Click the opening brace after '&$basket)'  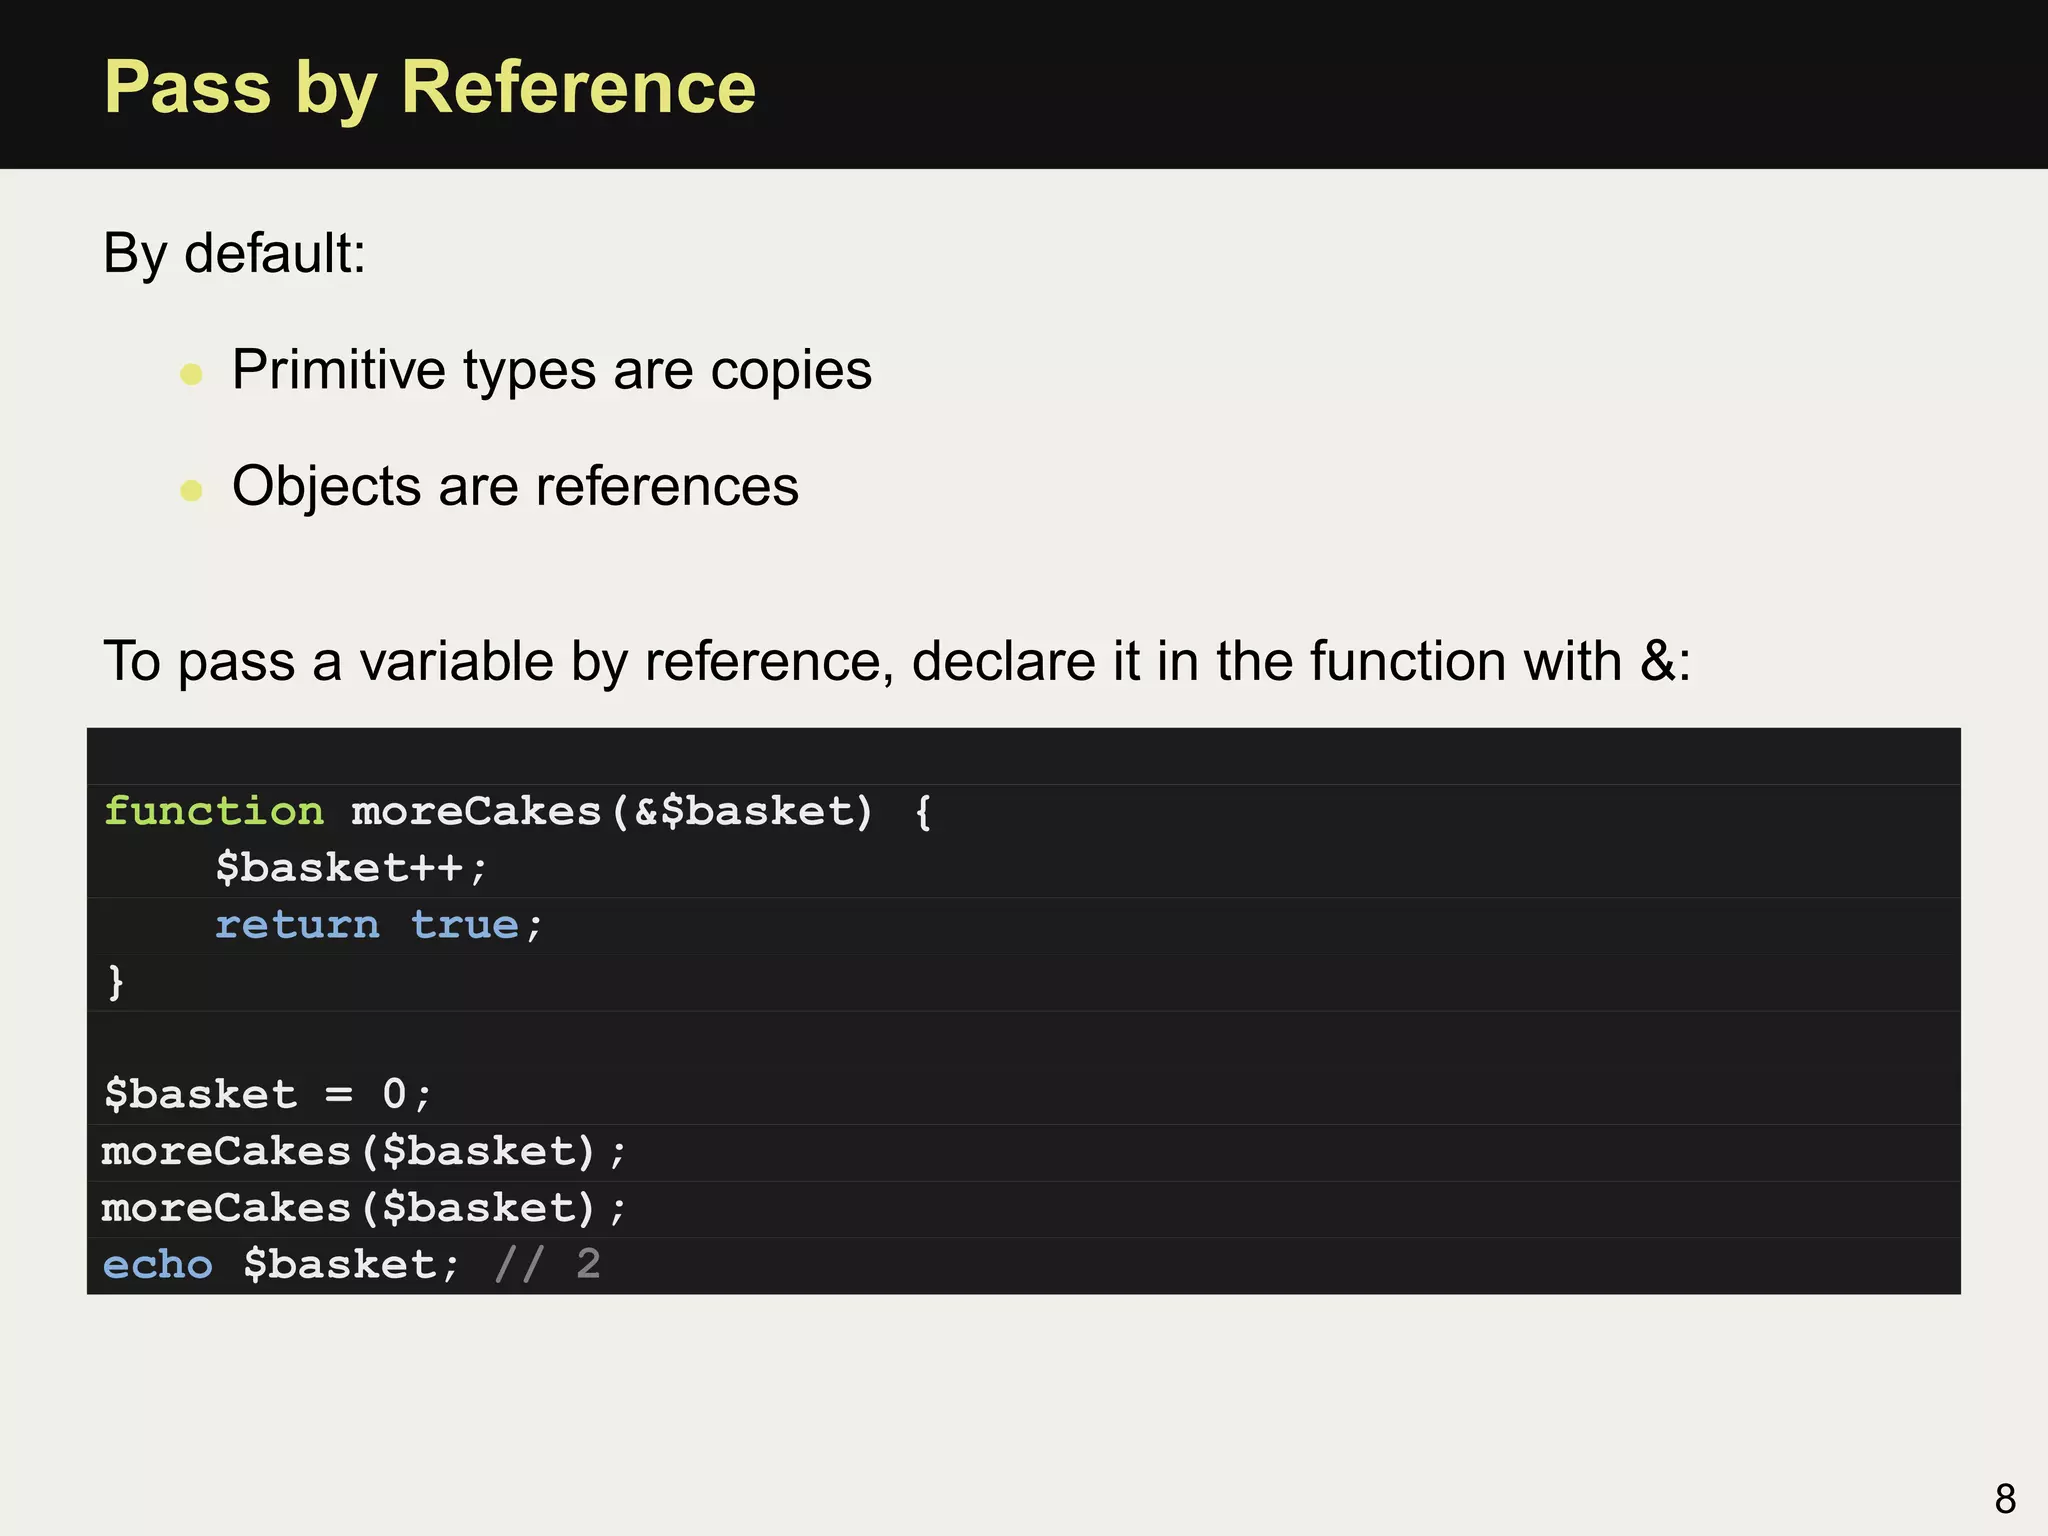pos(923,811)
